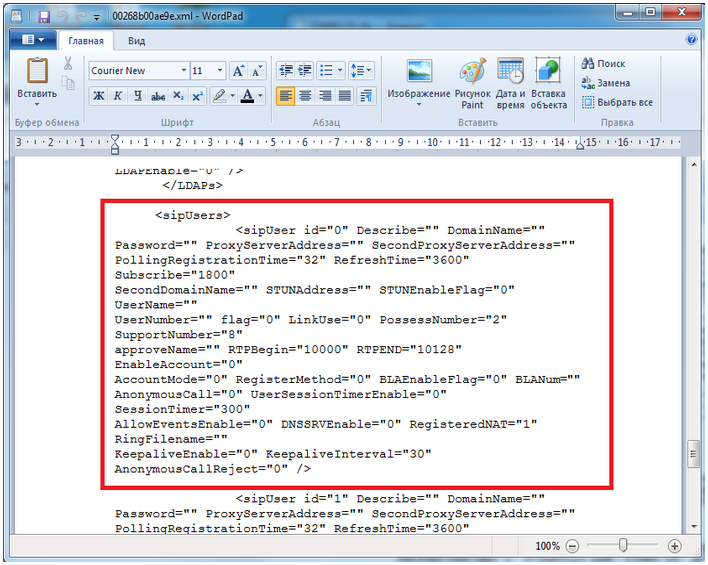The height and width of the screenshot is (565, 708).
Task: Click scrollbar up arrow
Action: [x=693, y=165]
